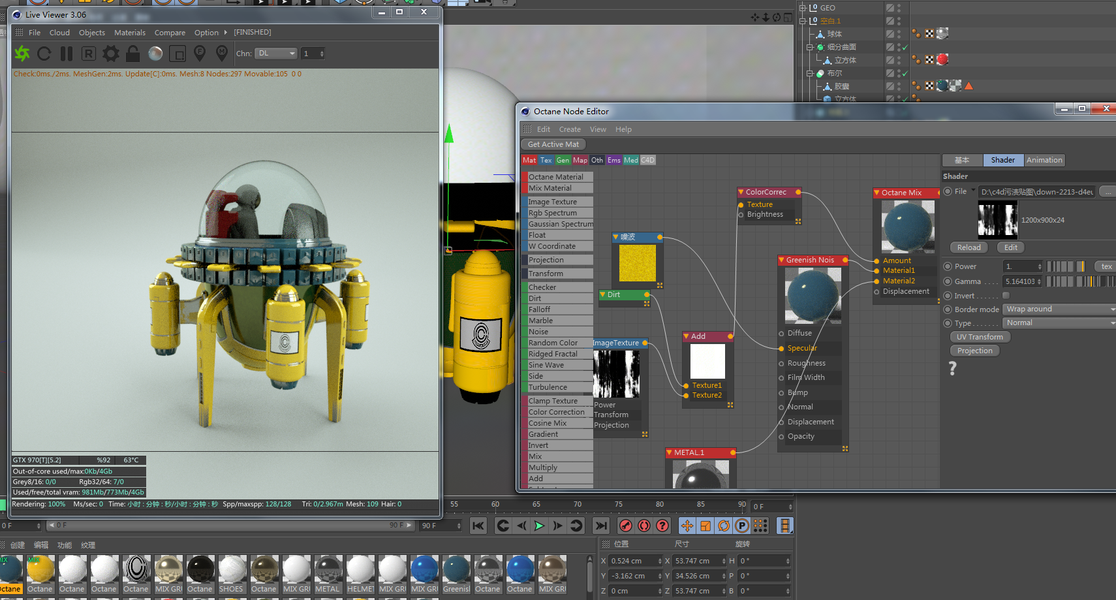Switch to the Animation tab
Image resolution: width=1116 pixels, height=600 pixels.
pos(1044,160)
